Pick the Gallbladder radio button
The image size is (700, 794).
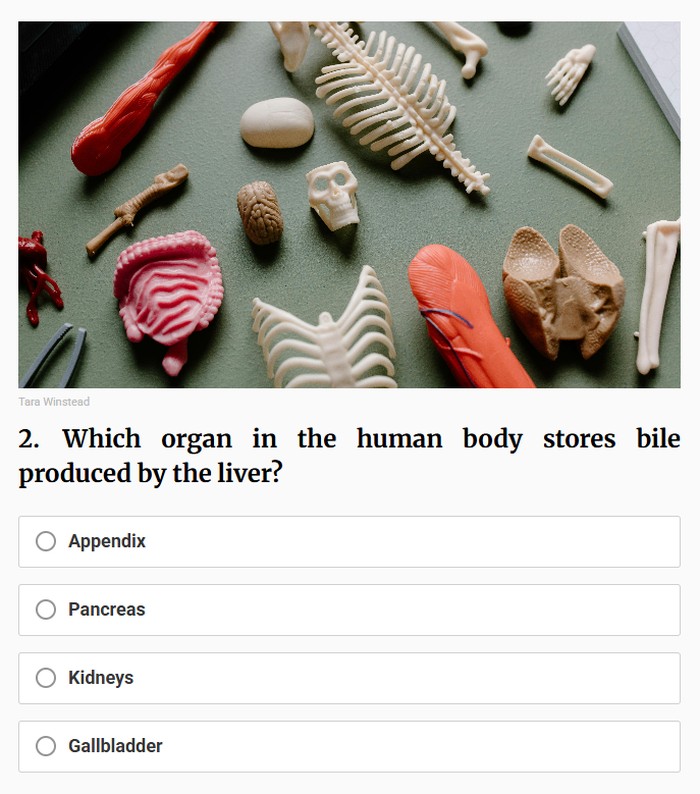[x=46, y=746]
